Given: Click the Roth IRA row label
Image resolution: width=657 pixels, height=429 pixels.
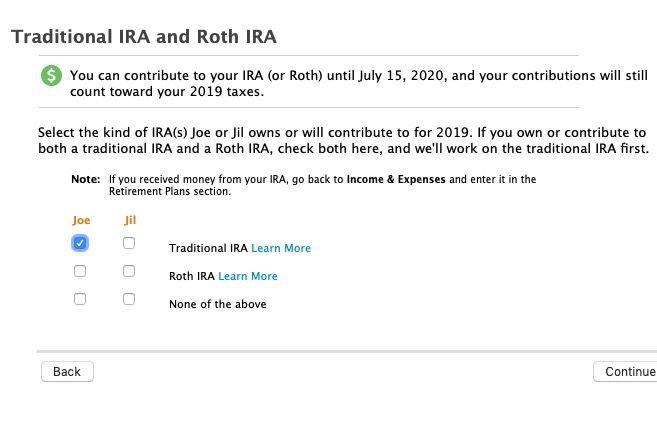Looking at the screenshot, I should tap(191, 276).
